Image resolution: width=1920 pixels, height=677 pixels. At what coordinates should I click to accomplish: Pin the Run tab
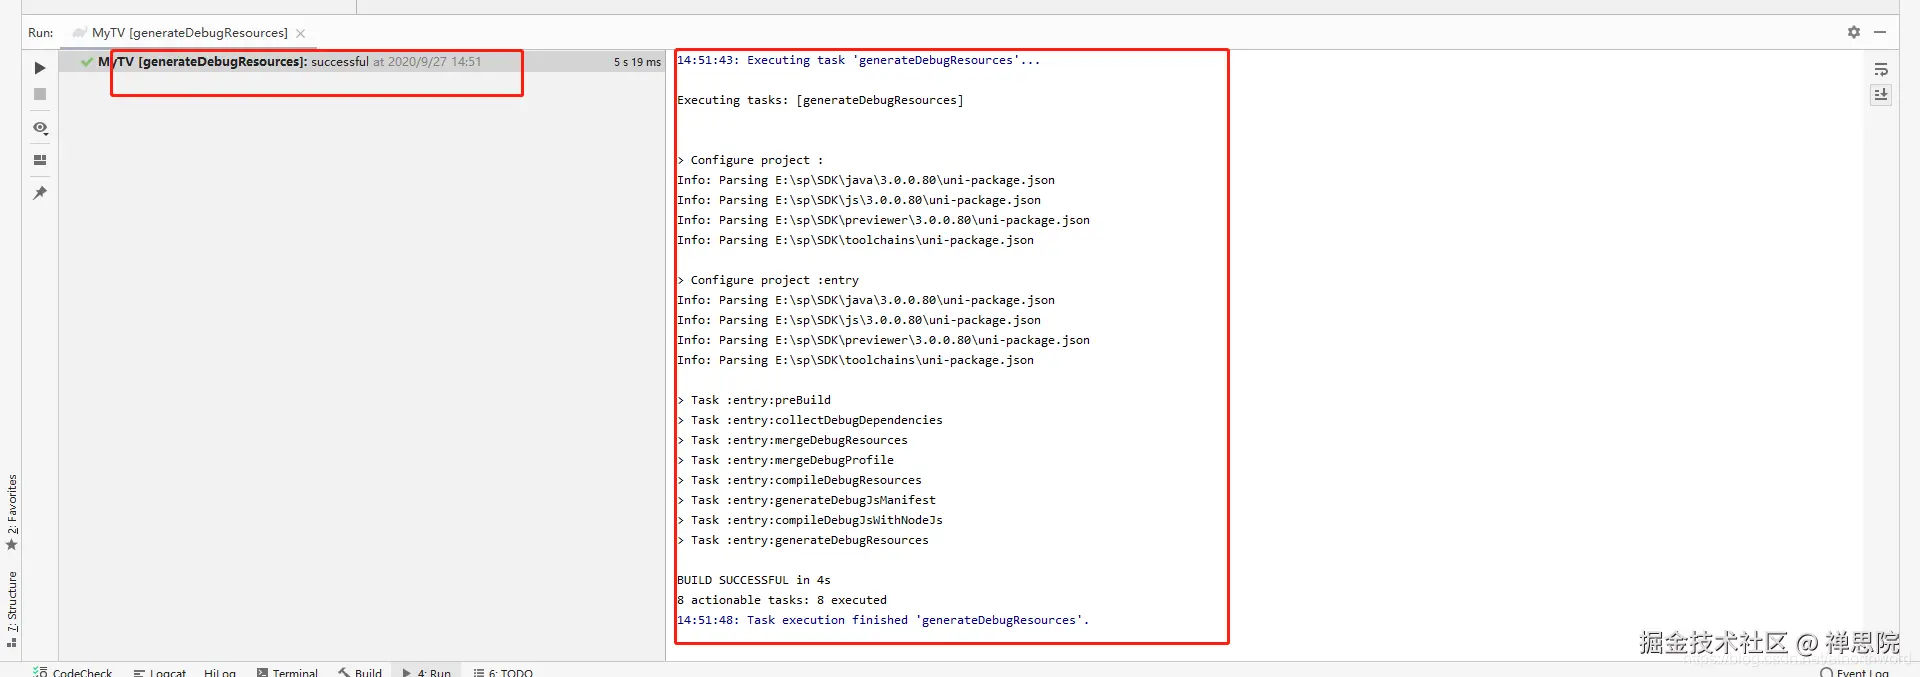(x=40, y=193)
